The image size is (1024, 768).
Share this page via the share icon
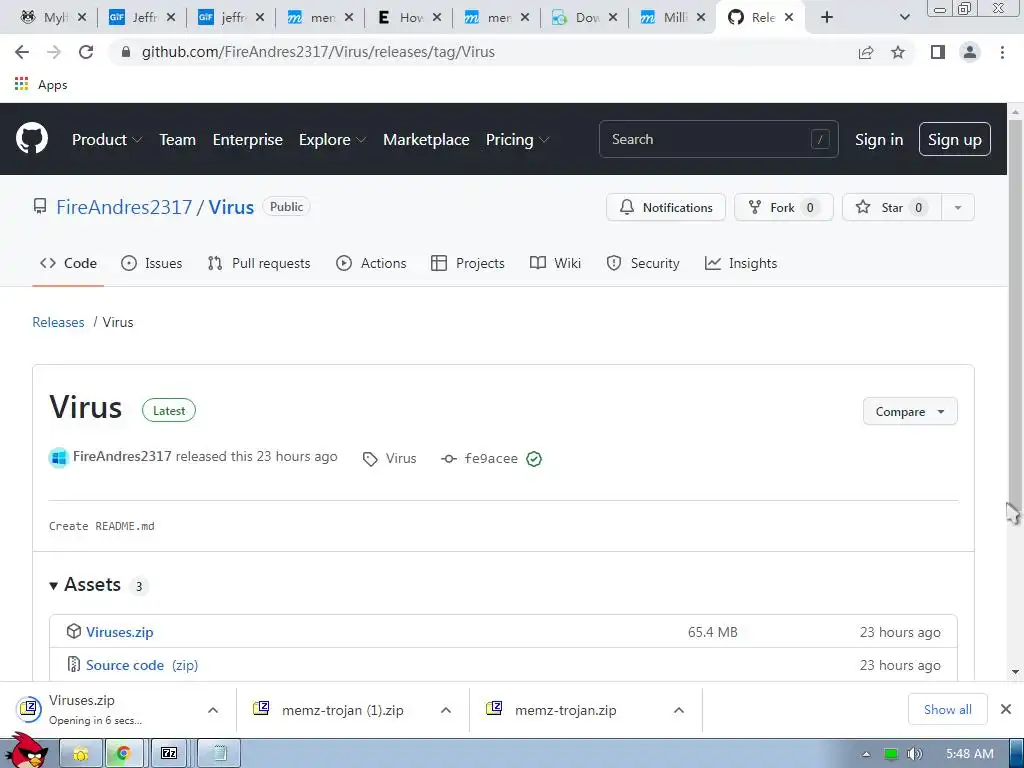tap(866, 52)
